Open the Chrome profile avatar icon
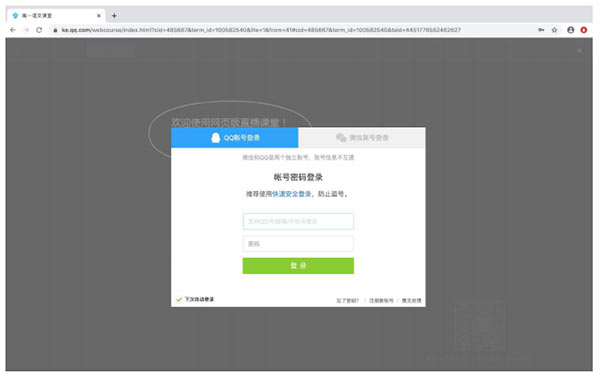This screenshot has width=600, height=375. coord(571,30)
